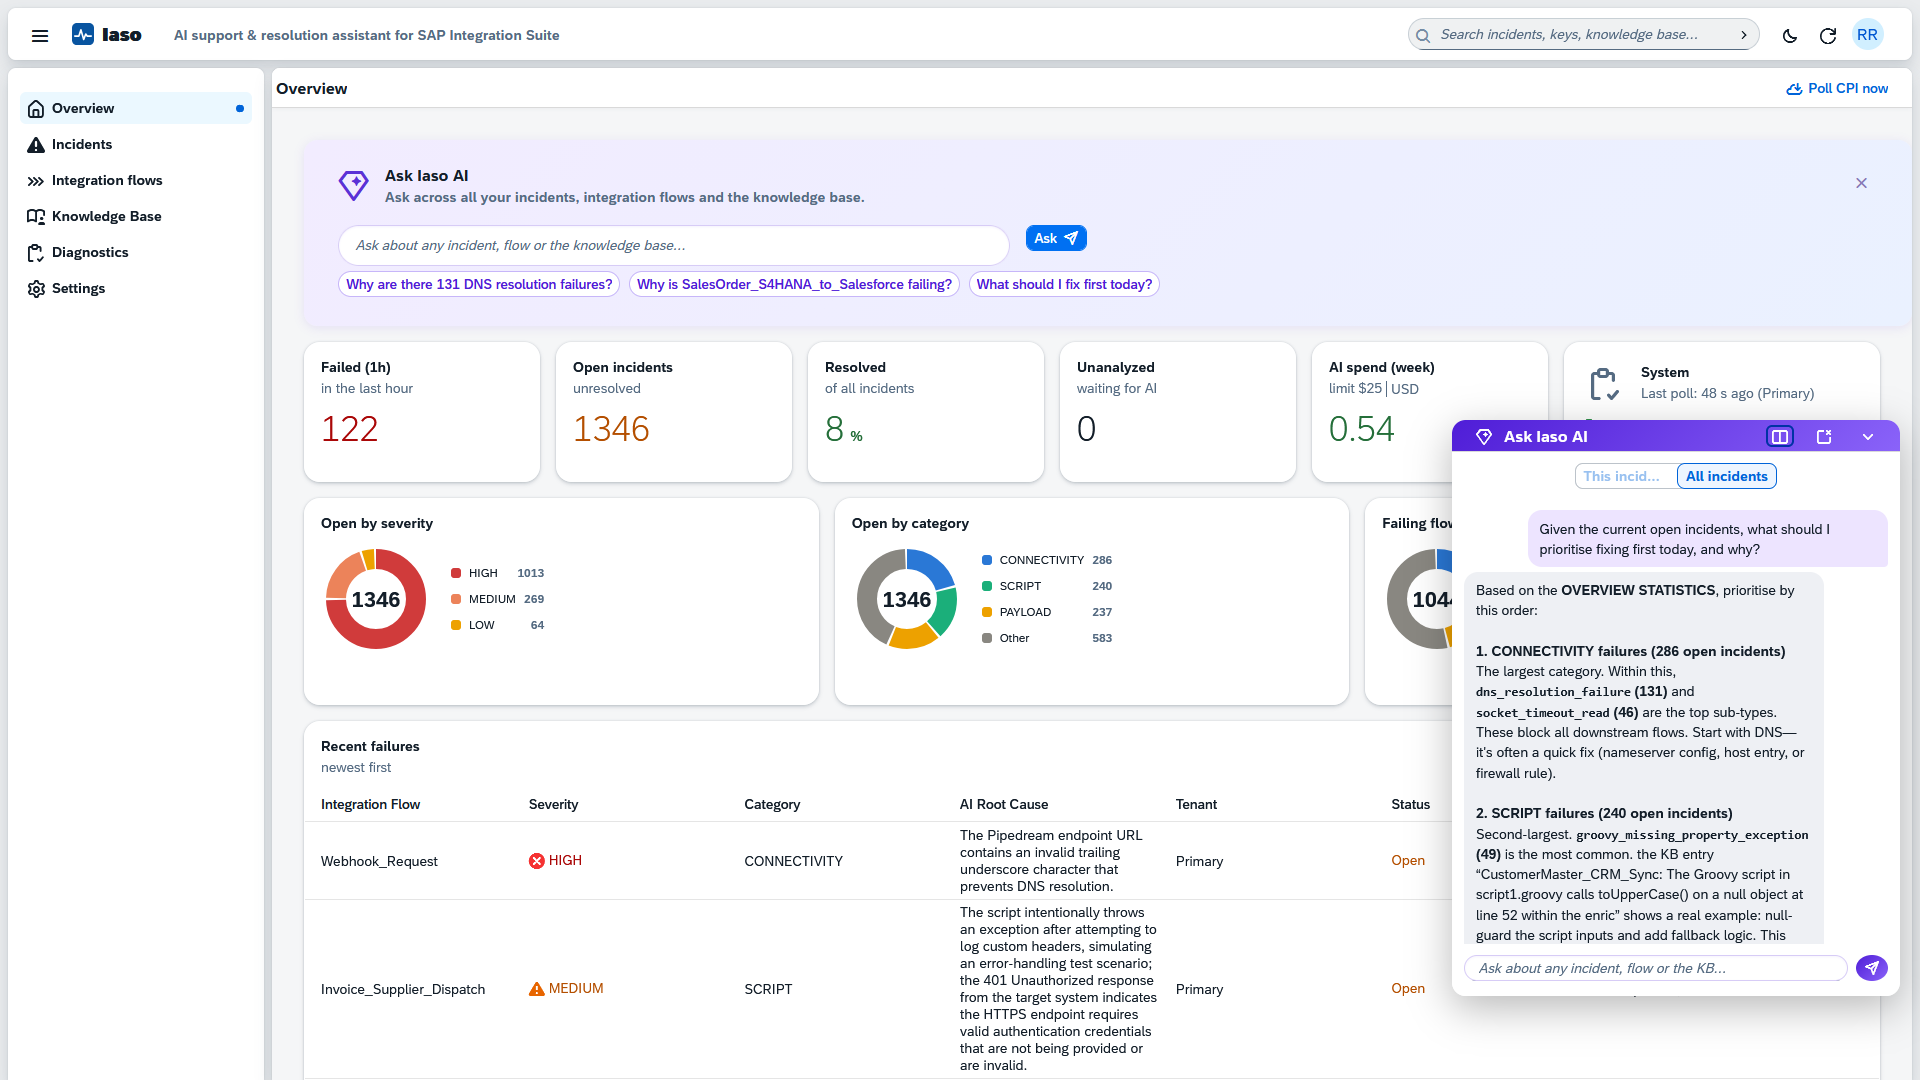Viewport: 1920px width, 1080px height.
Task: Click the Open by severity donut chart
Action: click(376, 599)
